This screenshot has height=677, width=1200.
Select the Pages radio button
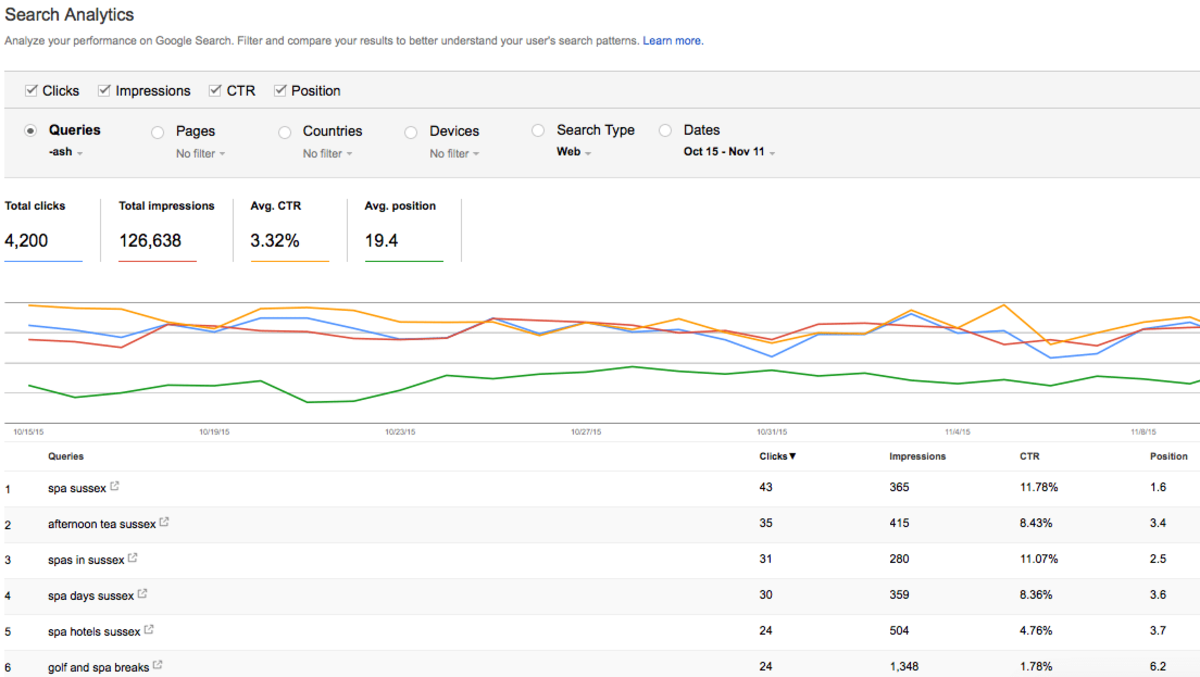click(x=158, y=131)
